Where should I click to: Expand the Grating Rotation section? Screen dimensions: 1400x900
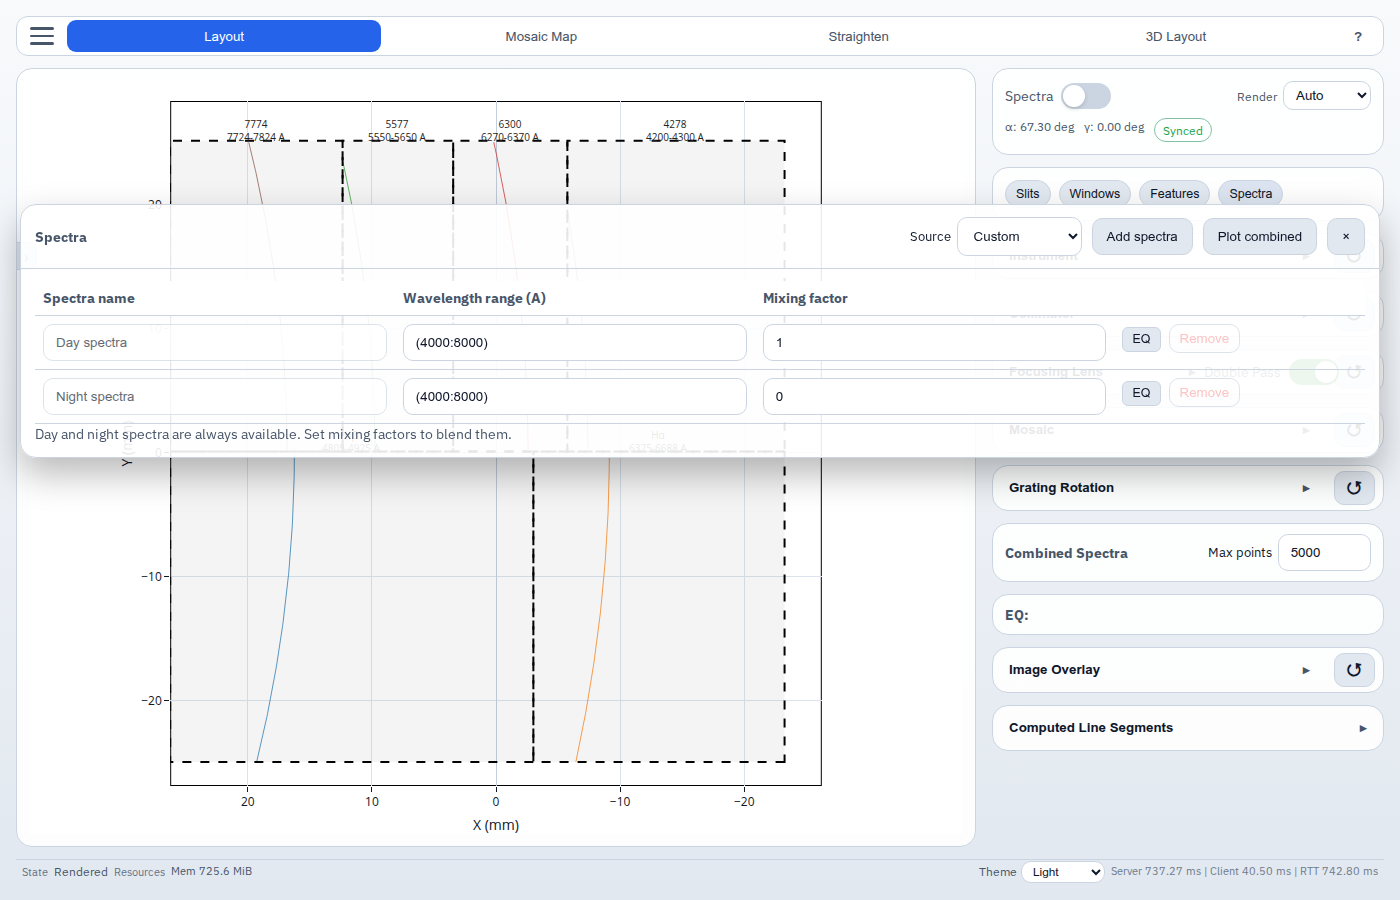coord(1306,488)
